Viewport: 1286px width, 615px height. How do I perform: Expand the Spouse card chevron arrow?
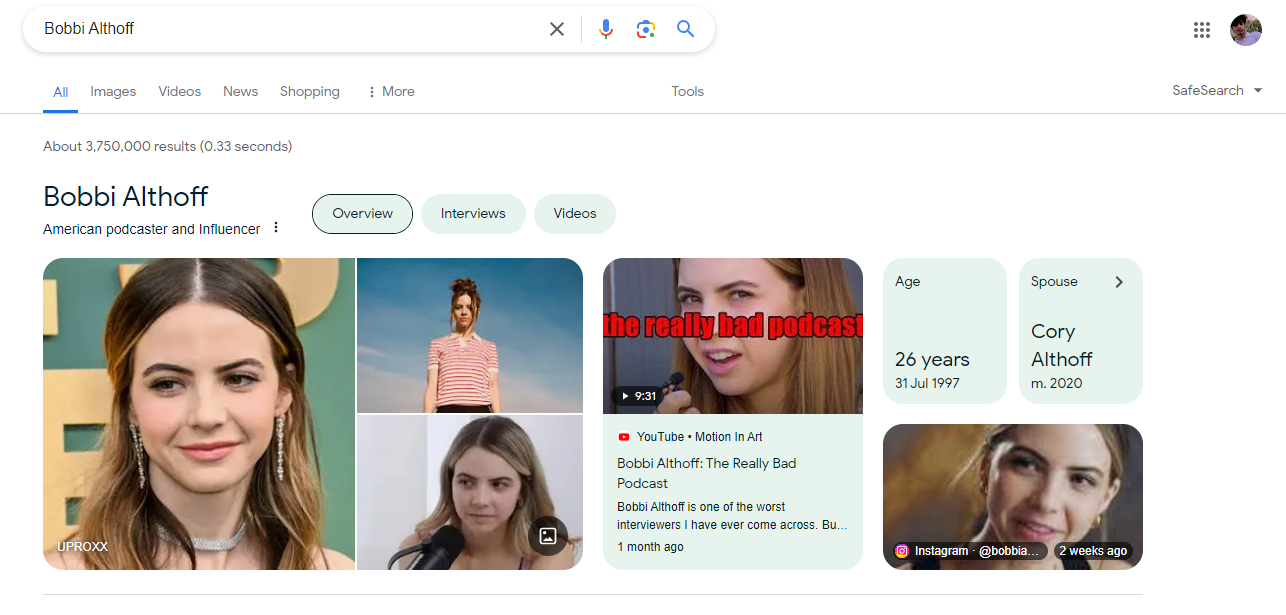point(1119,282)
